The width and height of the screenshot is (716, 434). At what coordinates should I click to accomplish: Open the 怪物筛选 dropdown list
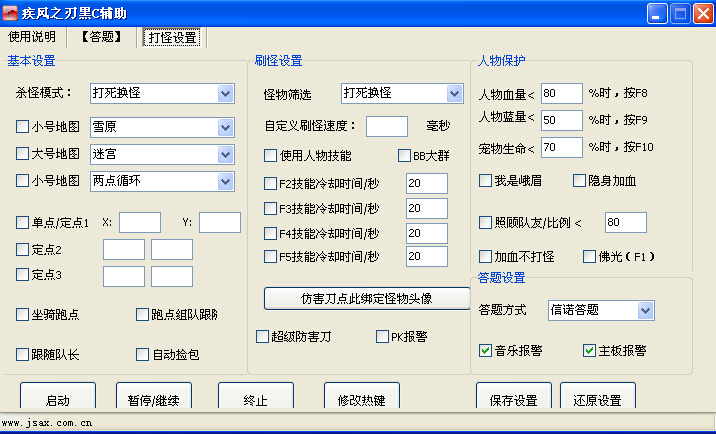pyautogui.click(x=454, y=94)
